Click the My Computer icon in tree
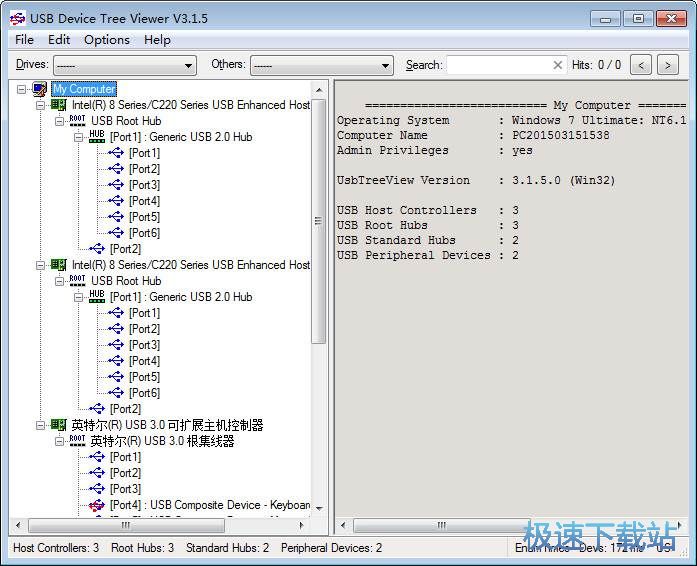Image resolution: width=697 pixels, height=566 pixels. point(40,89)
